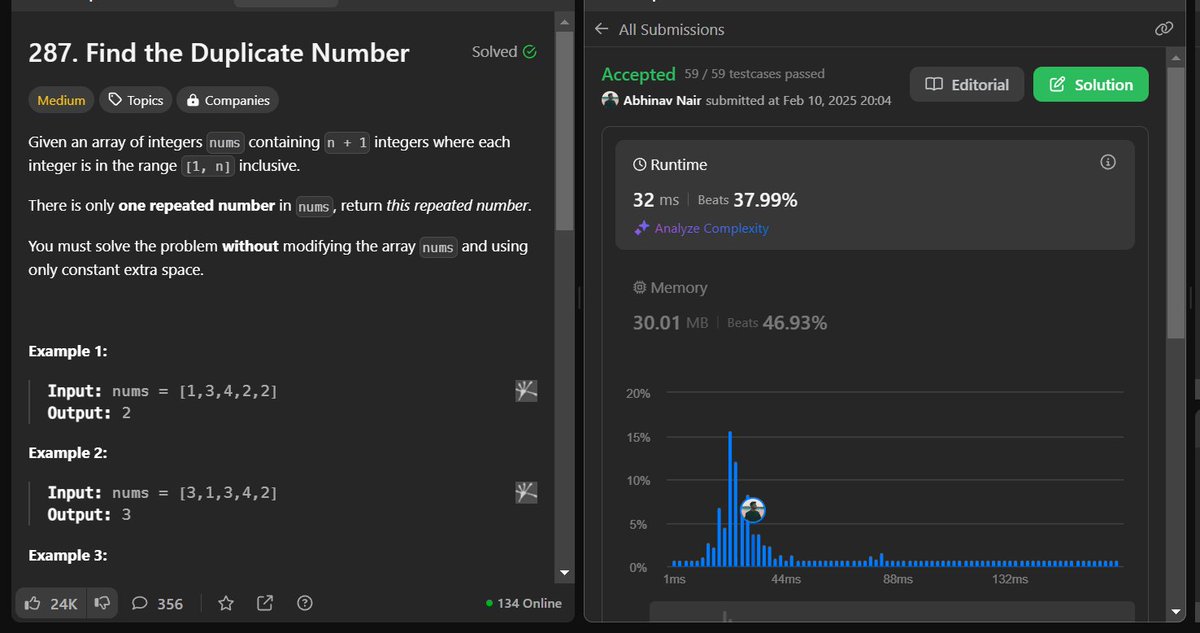Click the runtime info icon
1200x633 pixels.
[1108, 162]
